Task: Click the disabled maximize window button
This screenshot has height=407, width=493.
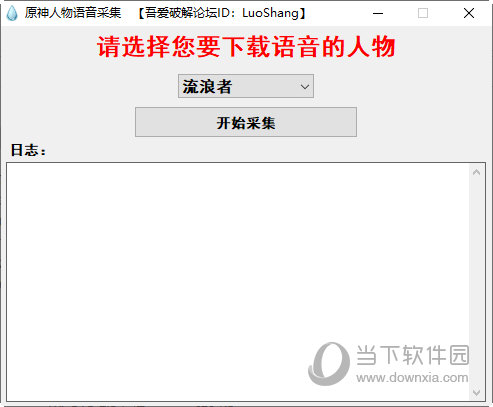Action: 423,13
